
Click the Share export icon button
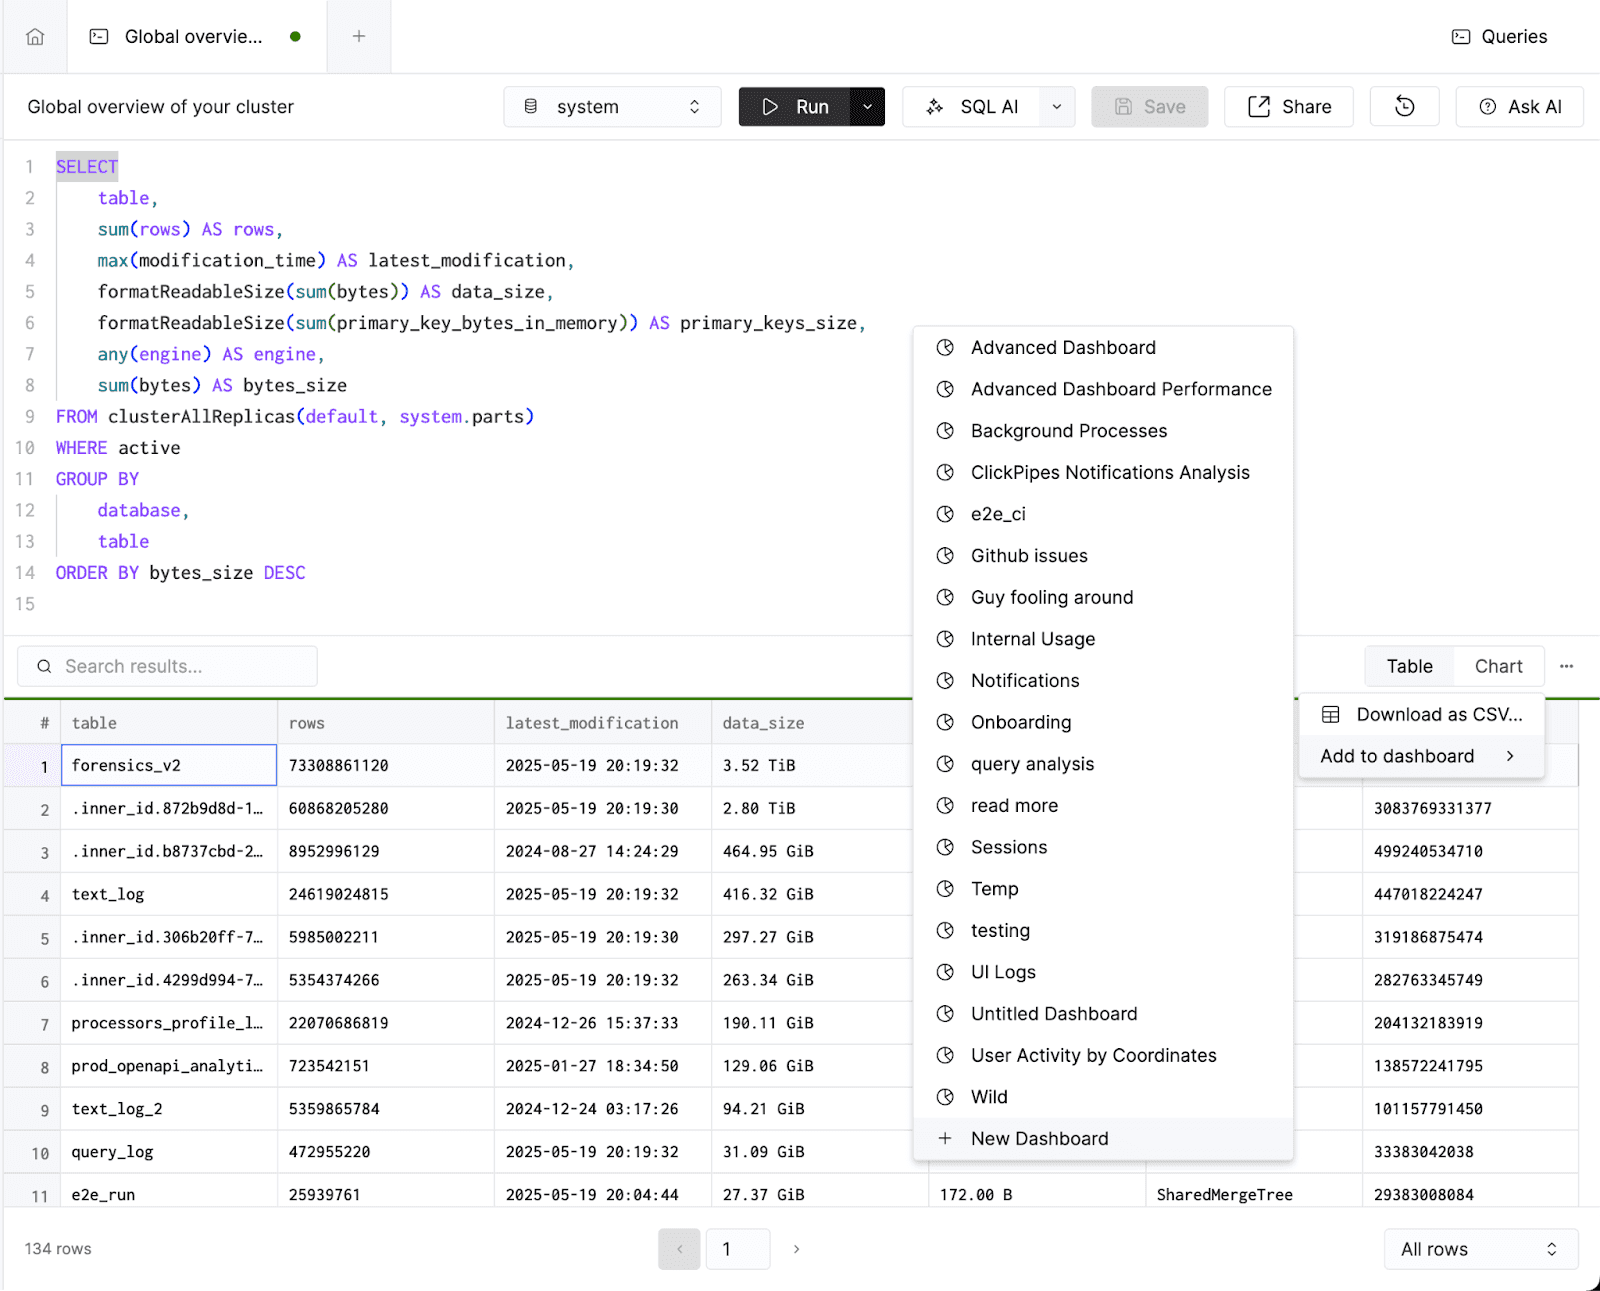pos(1289,107)
